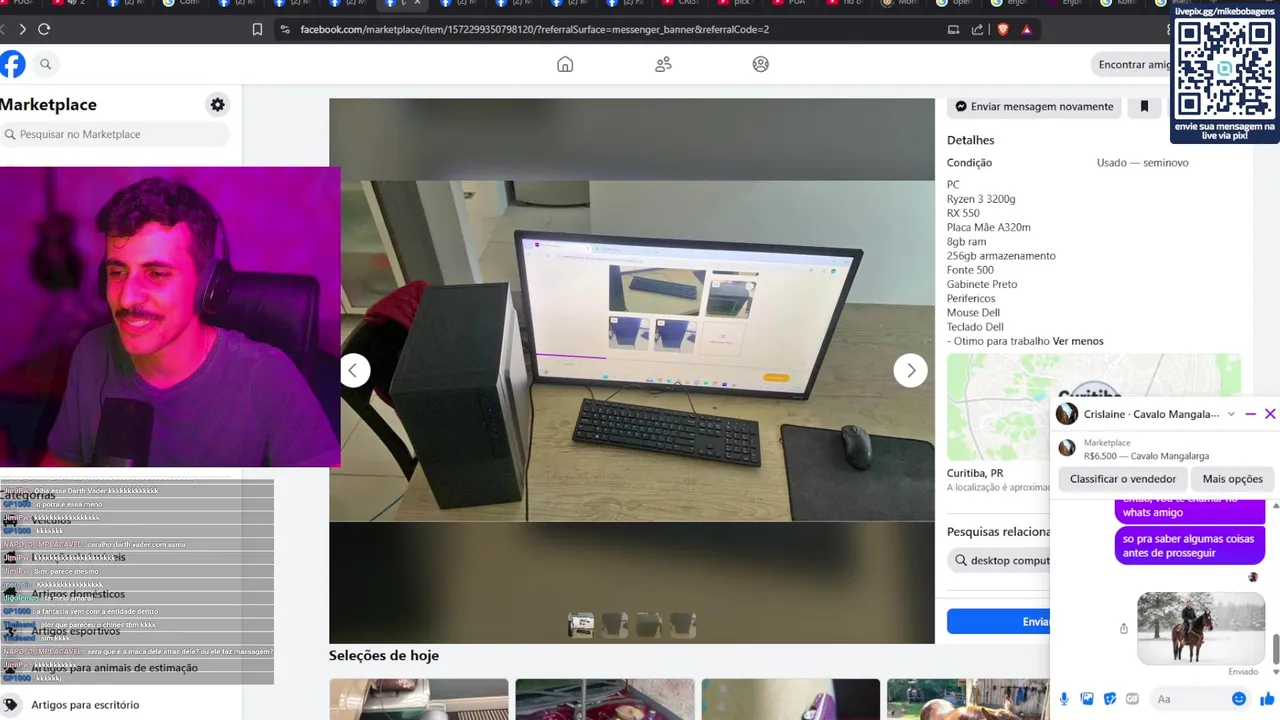This screenshot has width=1280, height=720.
Task: Click Classificar o vendedor button
Action: [x=1123, y=479]
